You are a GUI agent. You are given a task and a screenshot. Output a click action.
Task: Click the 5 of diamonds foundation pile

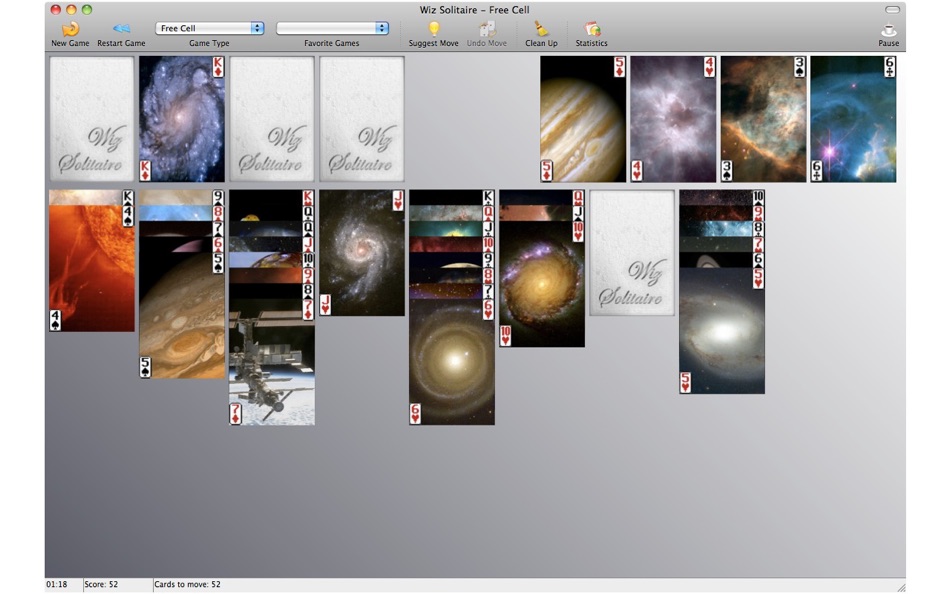tap(583, 119)
